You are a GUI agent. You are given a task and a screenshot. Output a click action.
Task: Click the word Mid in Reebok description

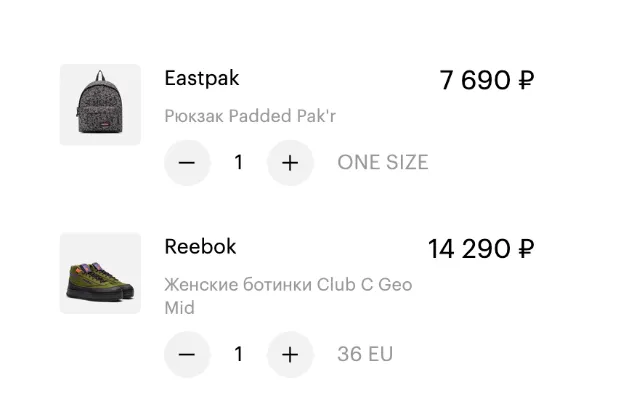point(179,308)
